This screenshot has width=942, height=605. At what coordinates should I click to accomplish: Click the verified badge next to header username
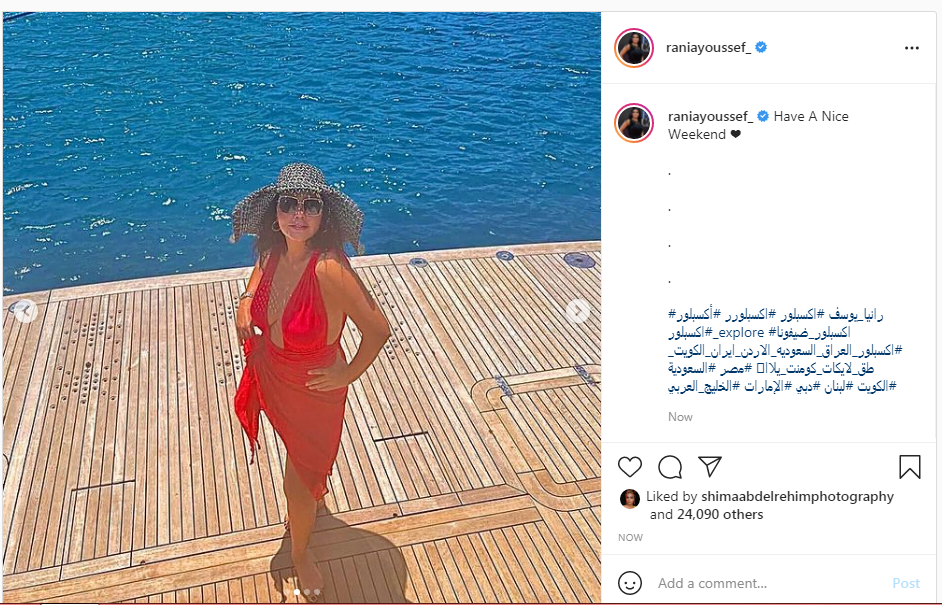761,47
